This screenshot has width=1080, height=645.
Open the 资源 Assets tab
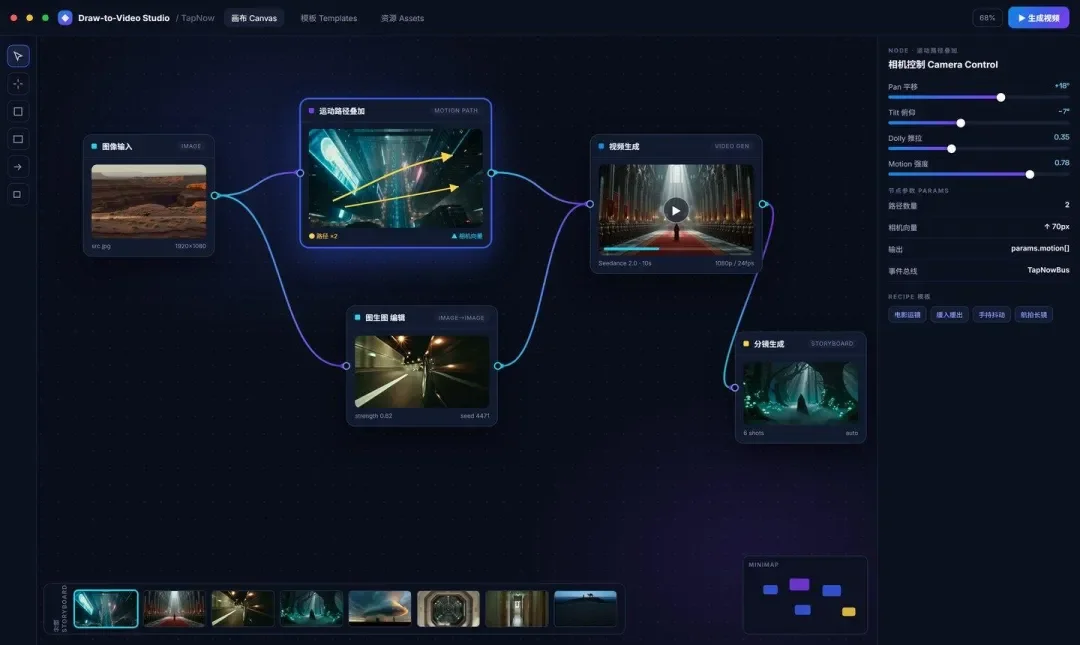pos(402,18)
